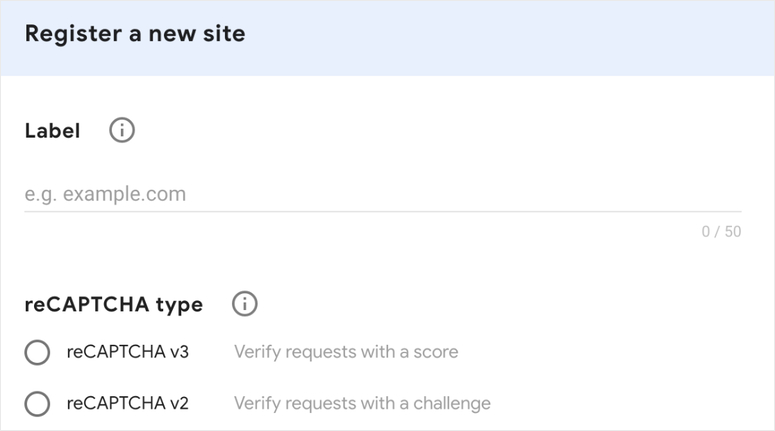Open the info icon beside Label
Image resolution: width=775 pixels, height=431 pixels.
(x=122, y=130)
